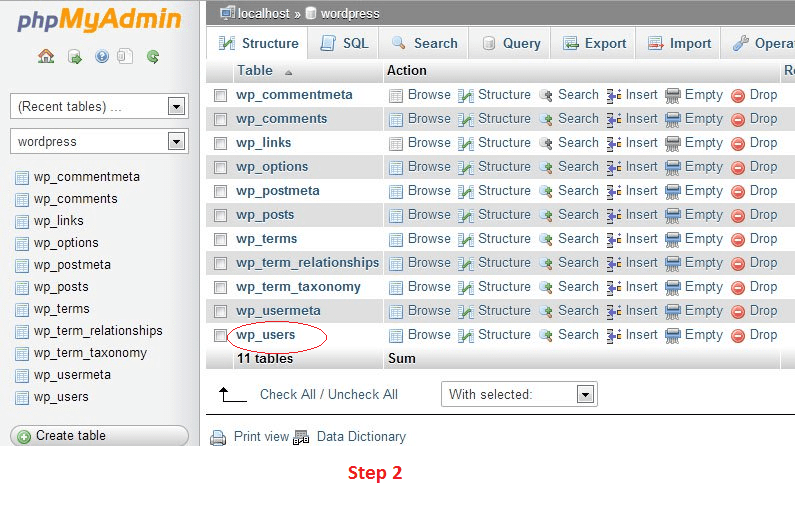Click the localhost breadcrumb link

264,13
